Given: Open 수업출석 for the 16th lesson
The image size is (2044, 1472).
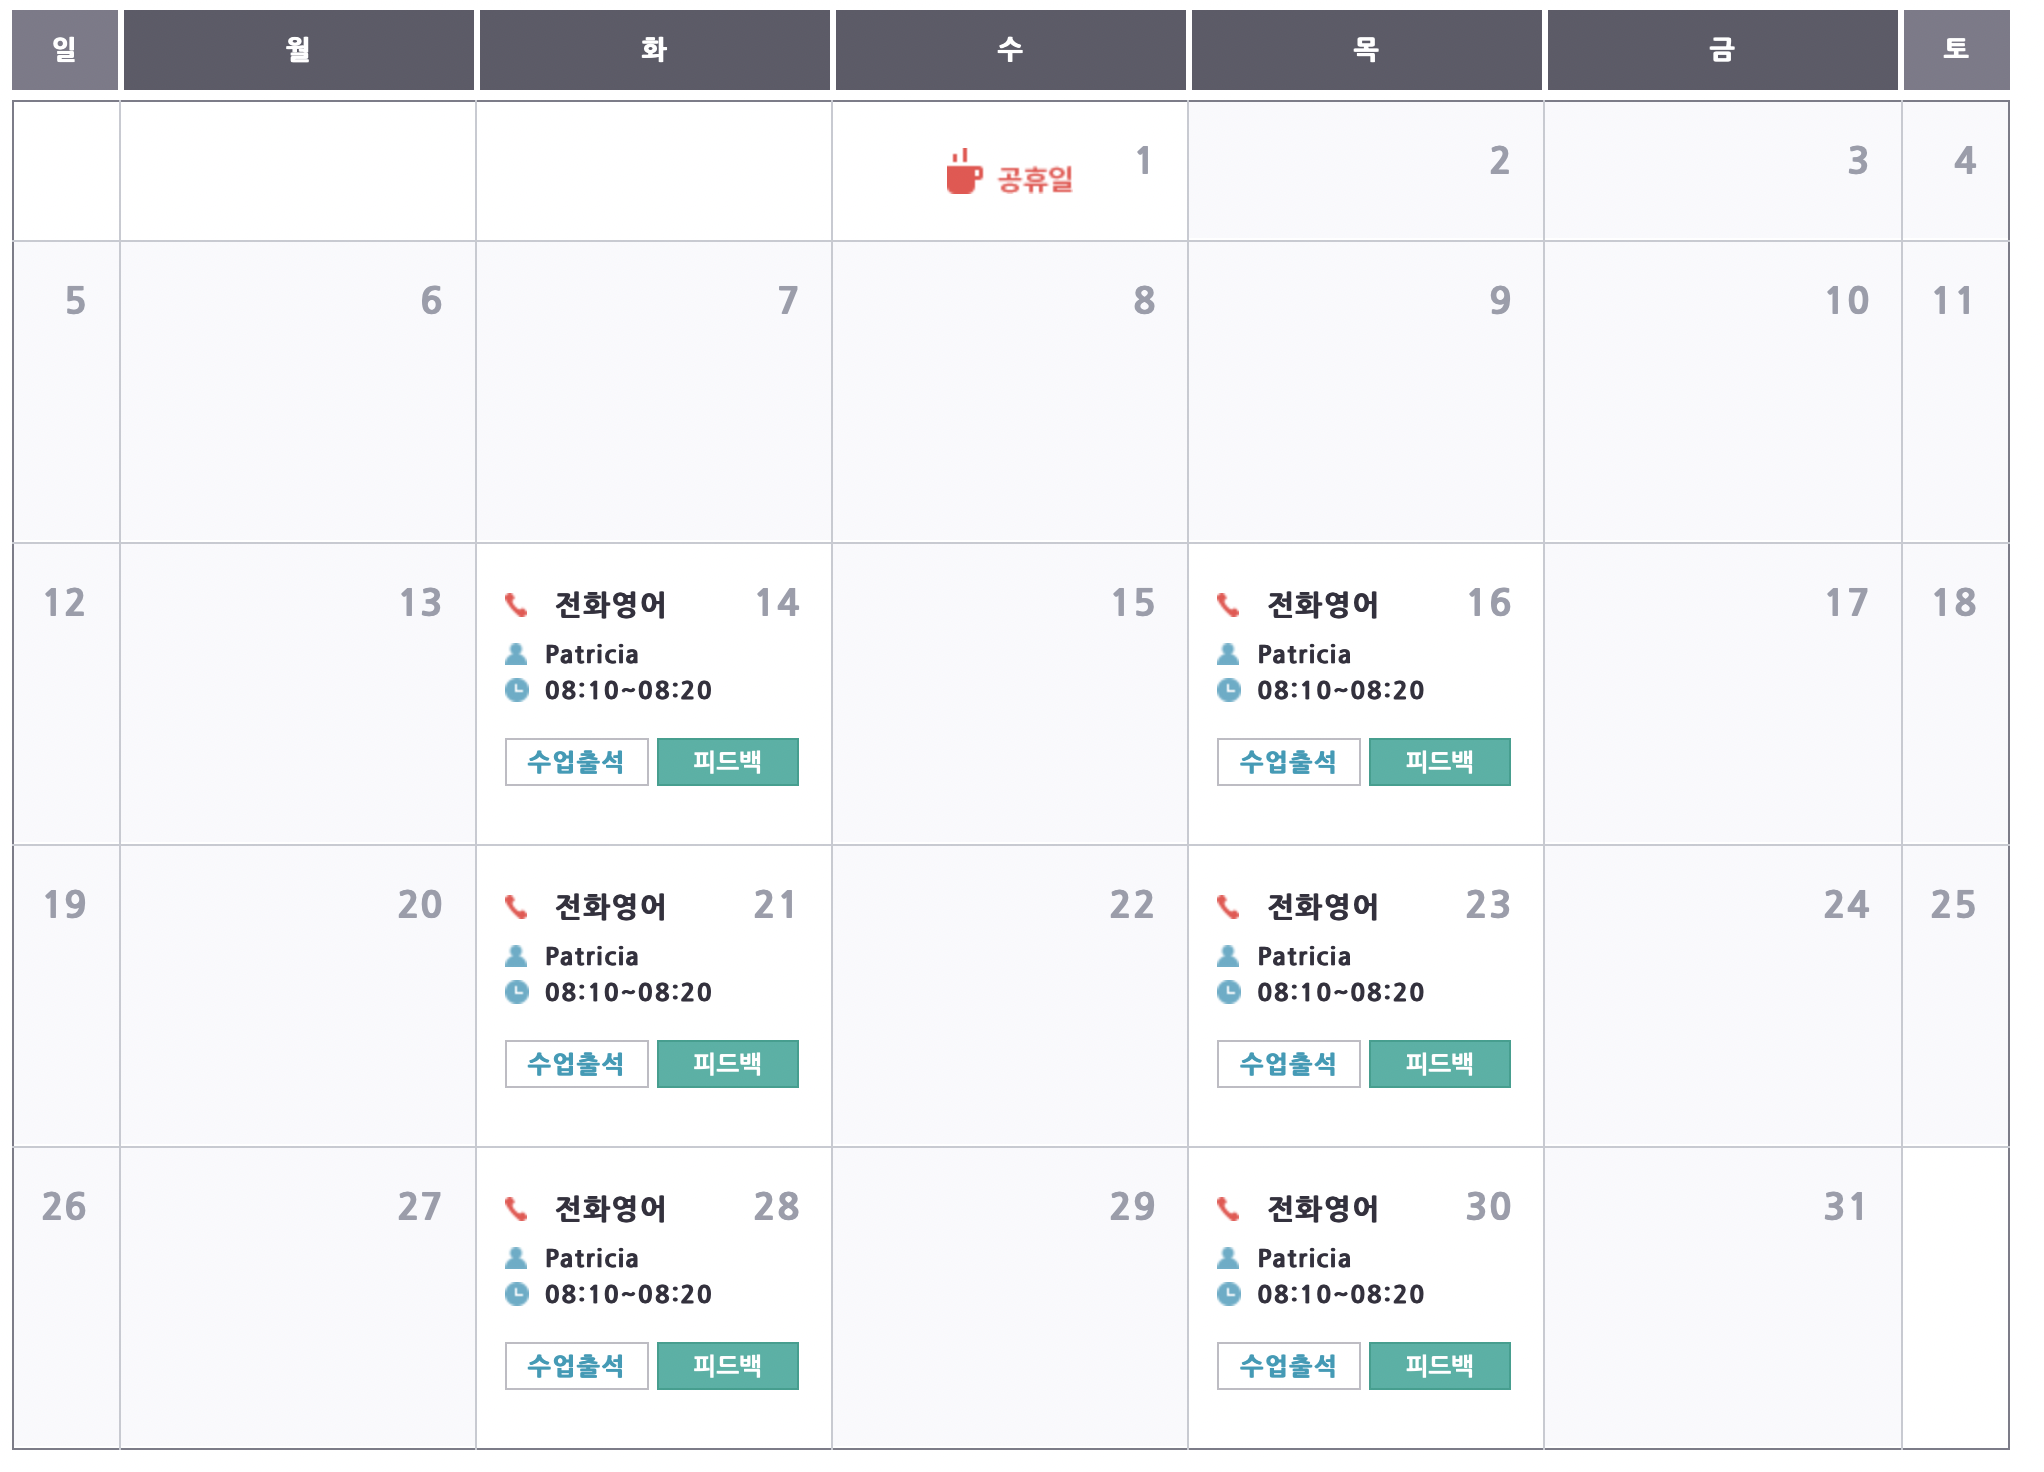Looking at the screenshot, I should click(x=1289, y=762).
